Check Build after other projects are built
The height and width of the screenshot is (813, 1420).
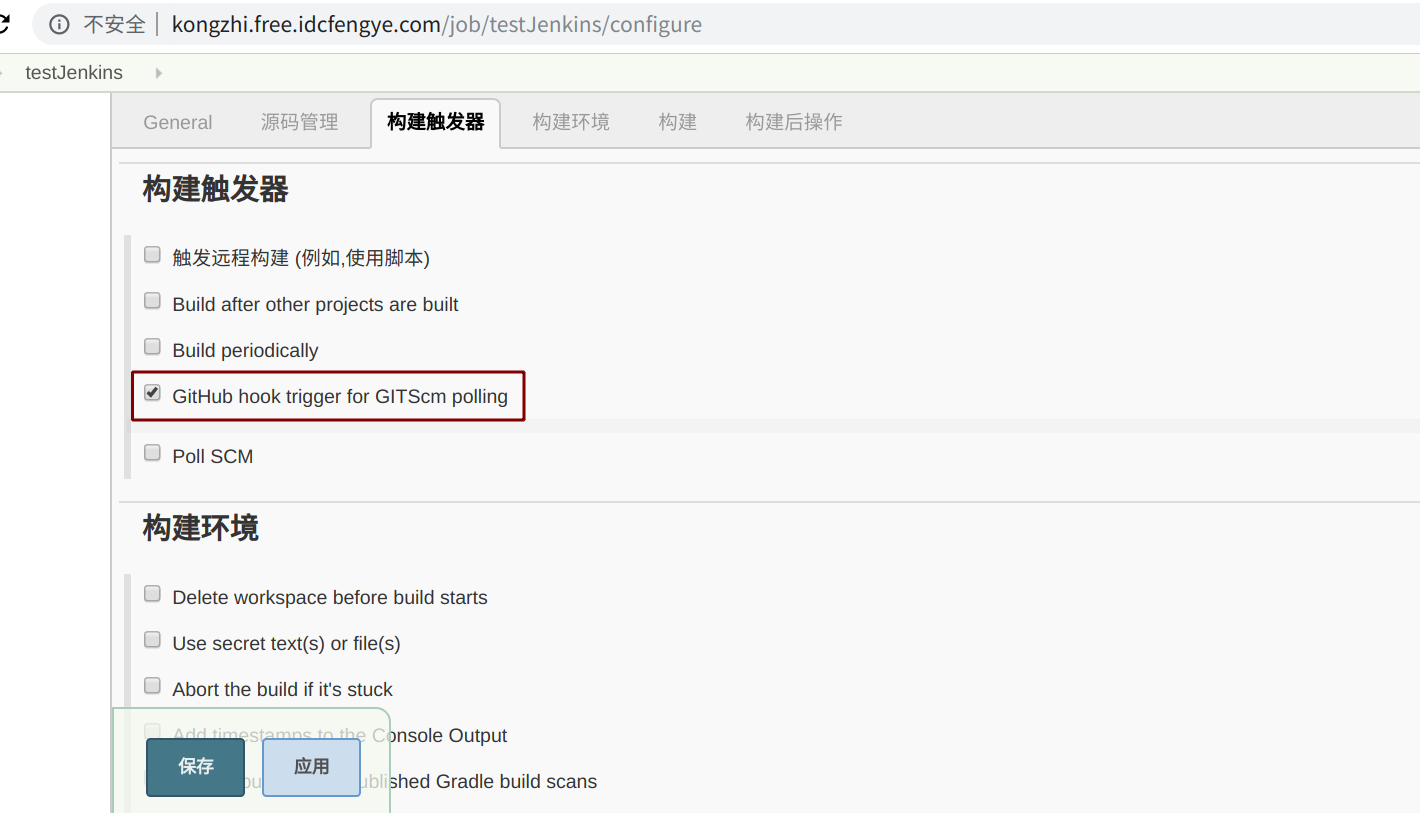pos(152,301)
